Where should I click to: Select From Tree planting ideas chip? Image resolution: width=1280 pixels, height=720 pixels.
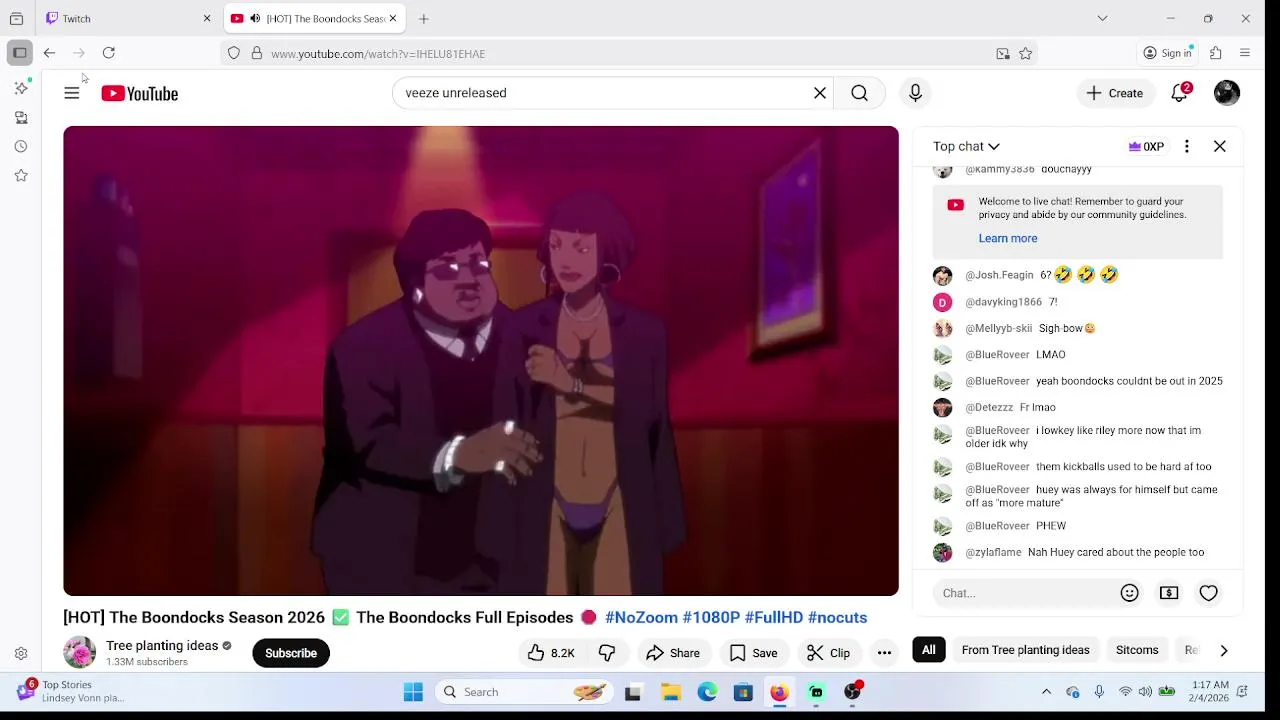(1025, 650)
